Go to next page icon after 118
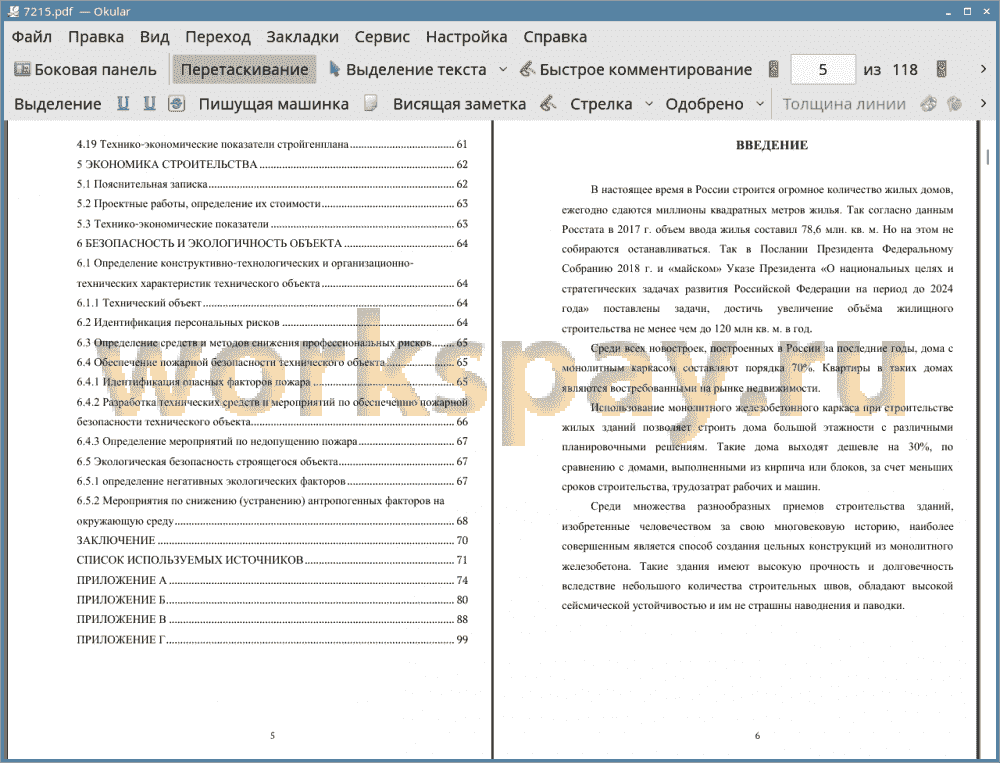The width and height of the screenshot is (1000, 763). coord(941,70)
